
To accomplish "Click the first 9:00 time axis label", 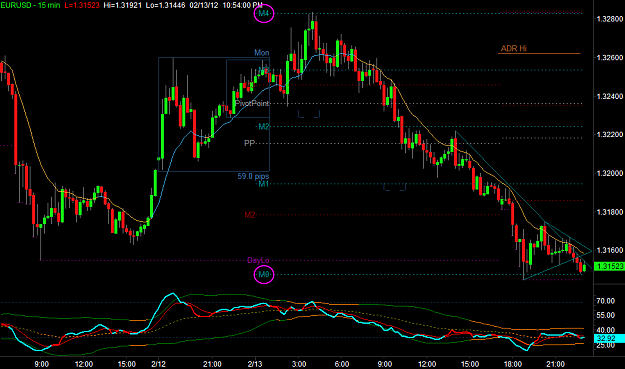I will pos(41,364).
